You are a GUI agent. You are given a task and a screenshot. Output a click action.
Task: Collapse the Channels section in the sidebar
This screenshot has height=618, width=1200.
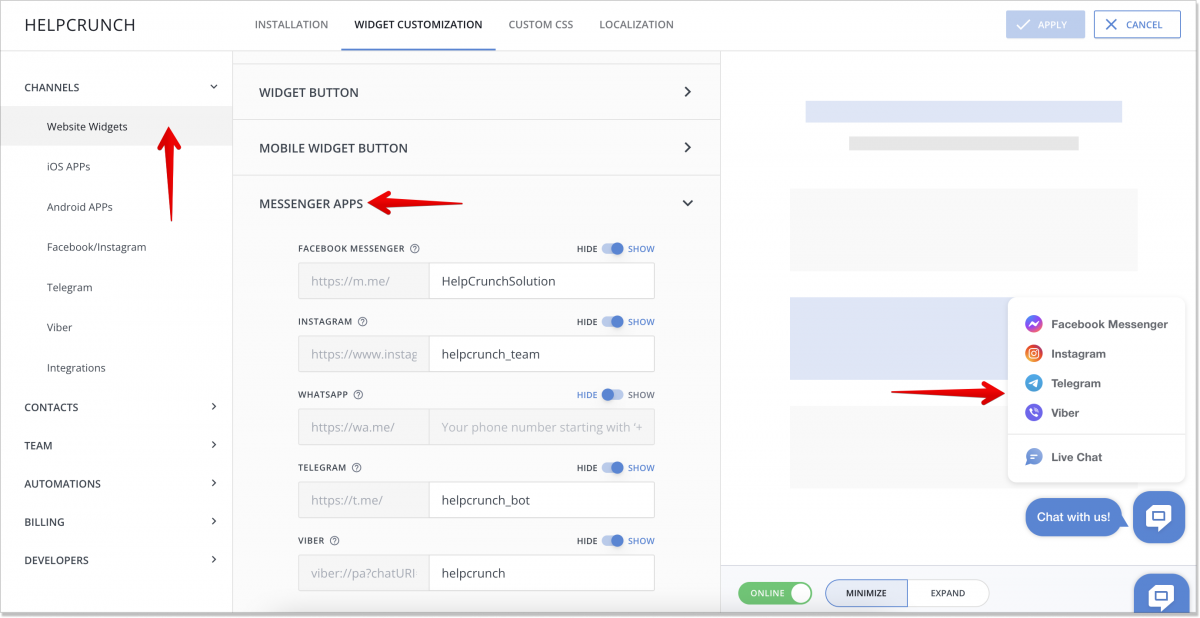click(x=214, y=87)
